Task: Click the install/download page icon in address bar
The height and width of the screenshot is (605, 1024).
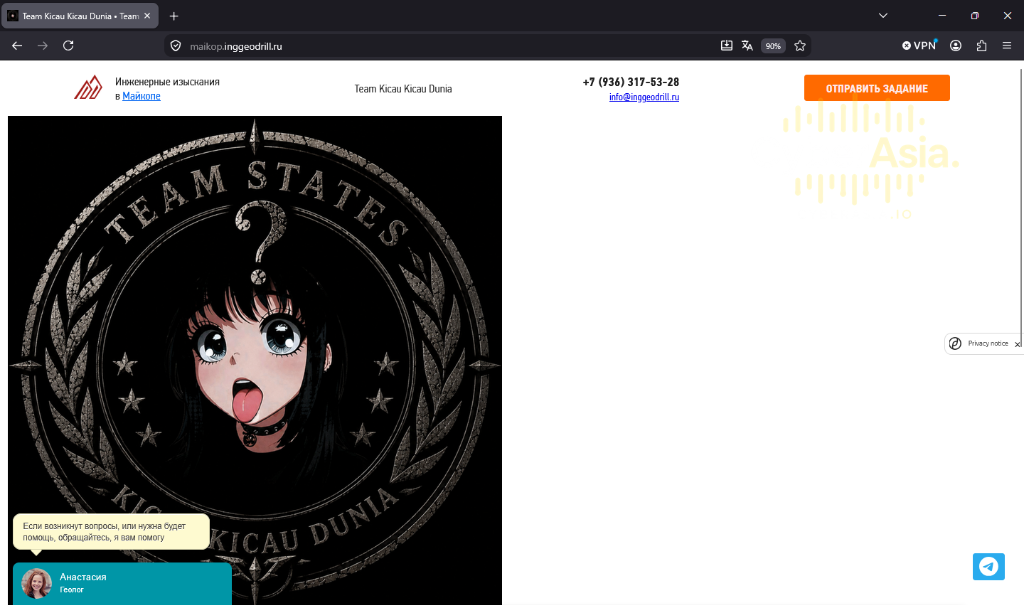Action: point(726,46)
